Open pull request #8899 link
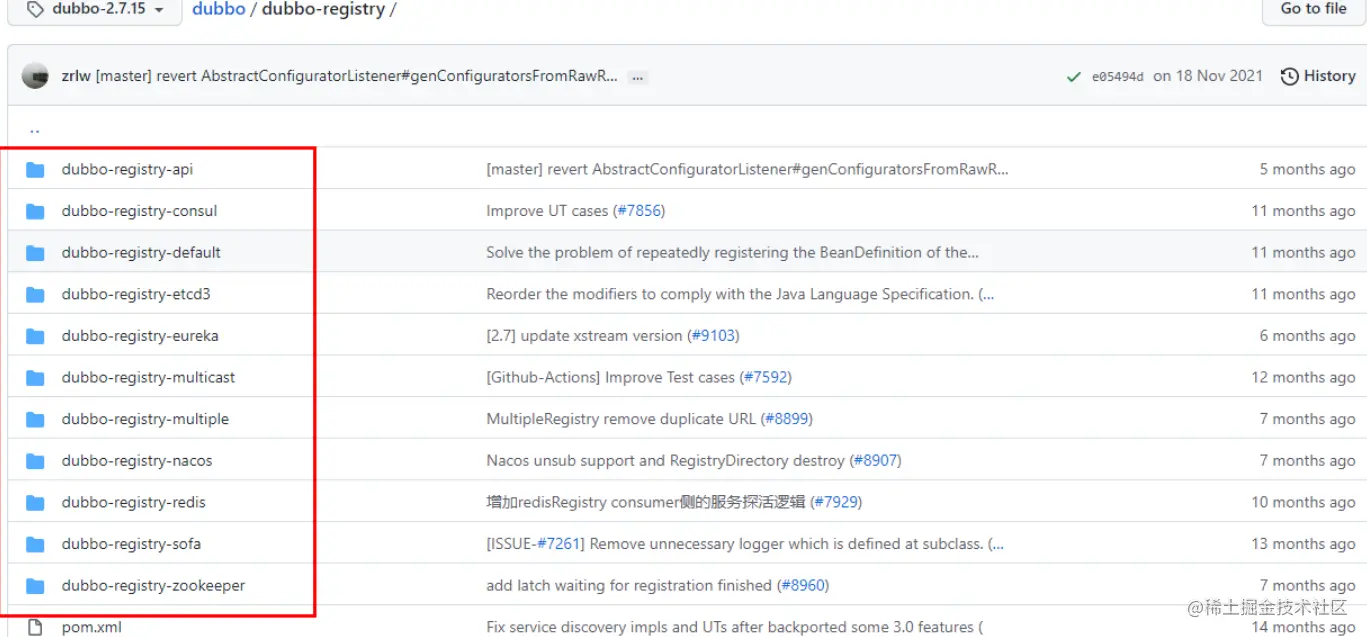Image resolution: width=1367 pixels, height=637 pixels. 786,419
